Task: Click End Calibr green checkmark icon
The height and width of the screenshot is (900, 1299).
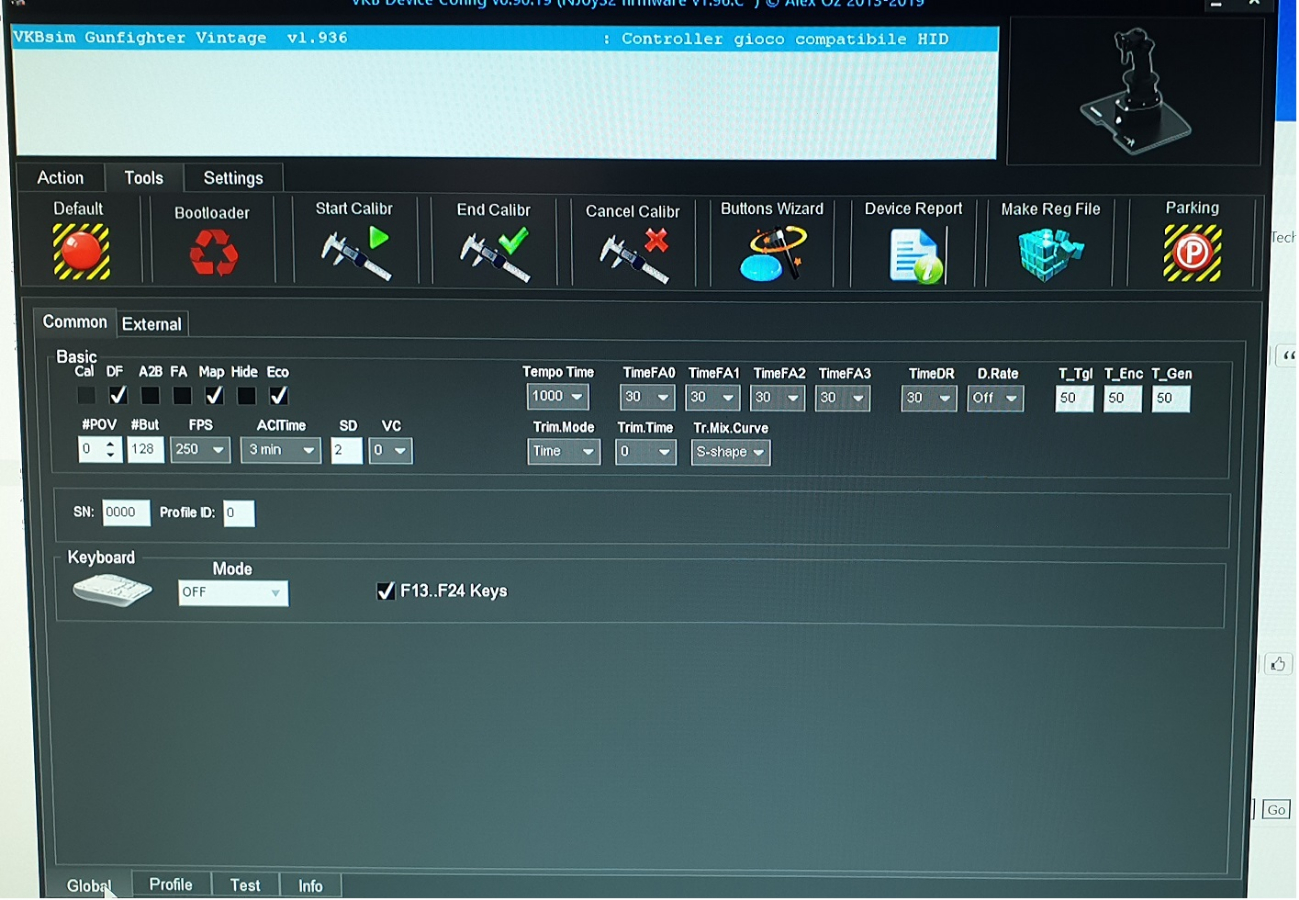Action: point(494,254)
